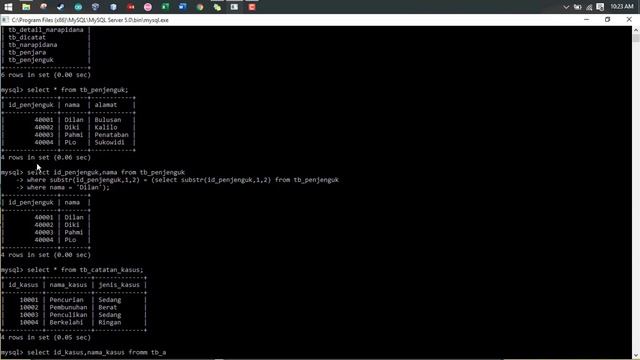640x360 pixels.
Task: Click the Ringan case type cell
Action: (x=110, y=322)
